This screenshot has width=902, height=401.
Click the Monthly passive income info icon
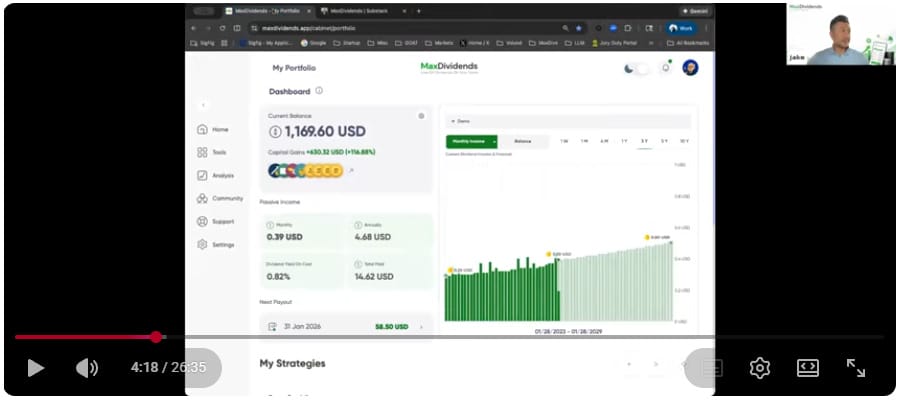[x=270, y=225]
